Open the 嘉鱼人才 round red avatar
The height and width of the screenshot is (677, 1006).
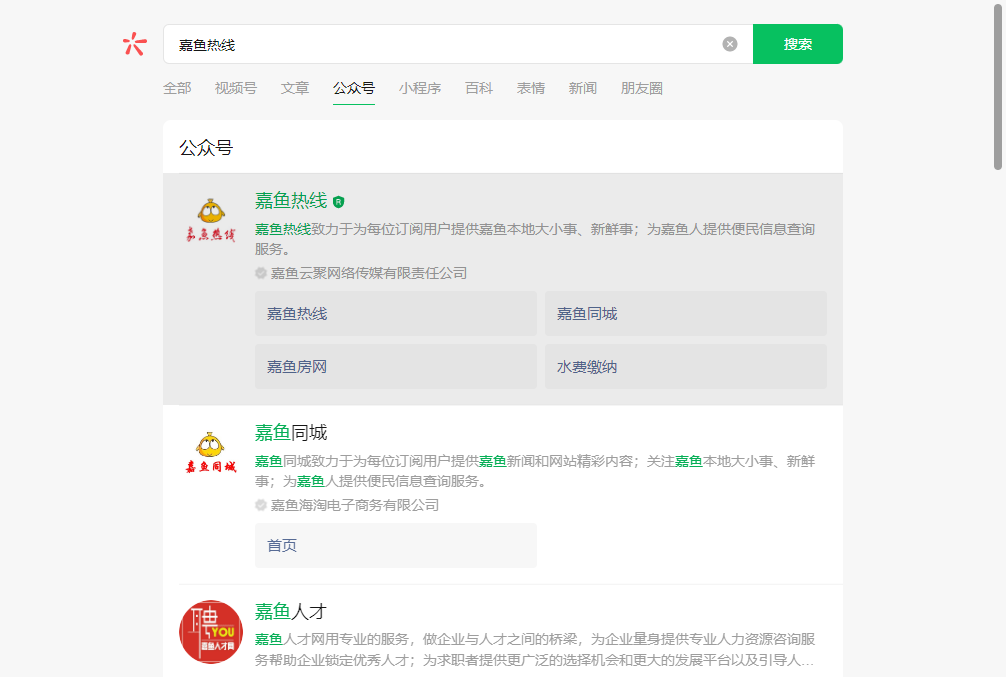tap(210, 631)
